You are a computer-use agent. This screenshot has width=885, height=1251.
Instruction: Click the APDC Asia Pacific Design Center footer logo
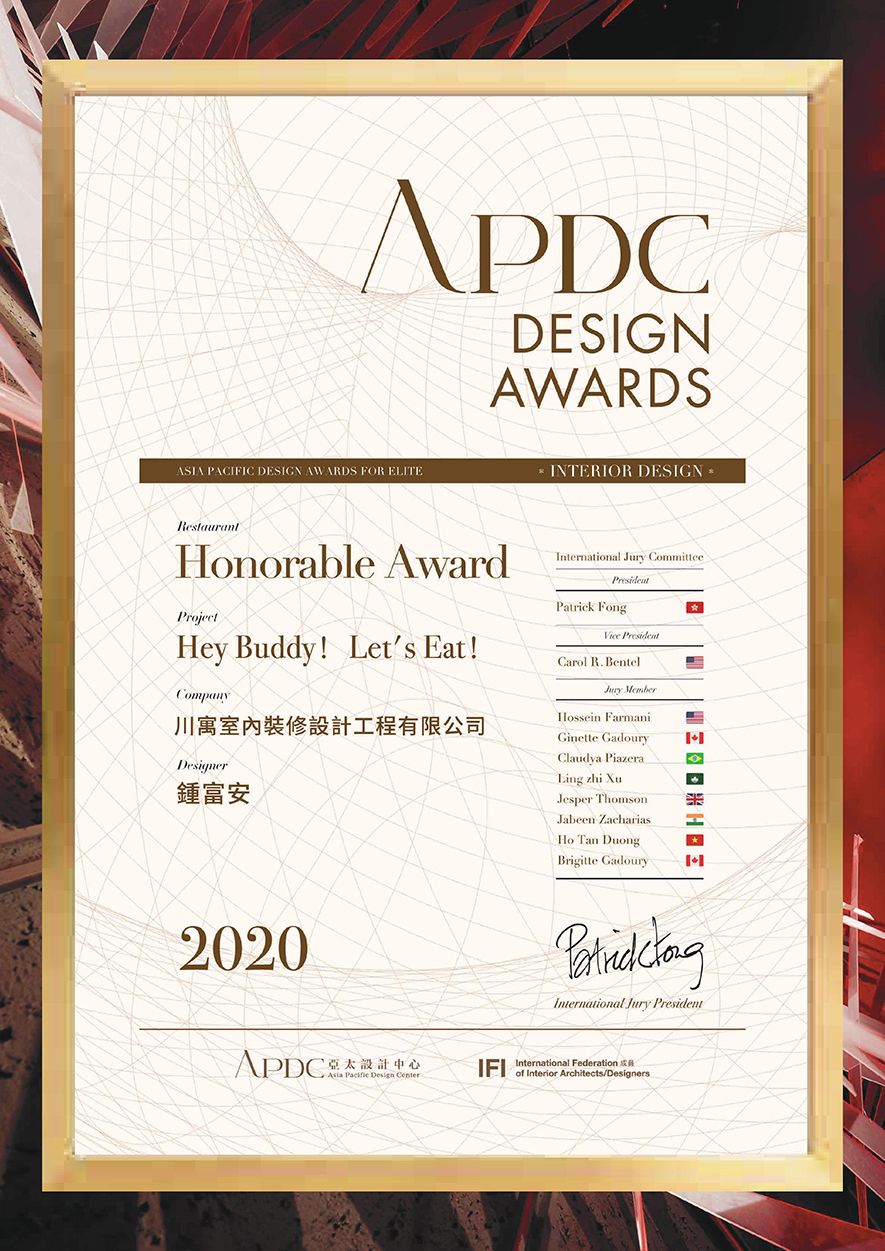pos(327,1065)
